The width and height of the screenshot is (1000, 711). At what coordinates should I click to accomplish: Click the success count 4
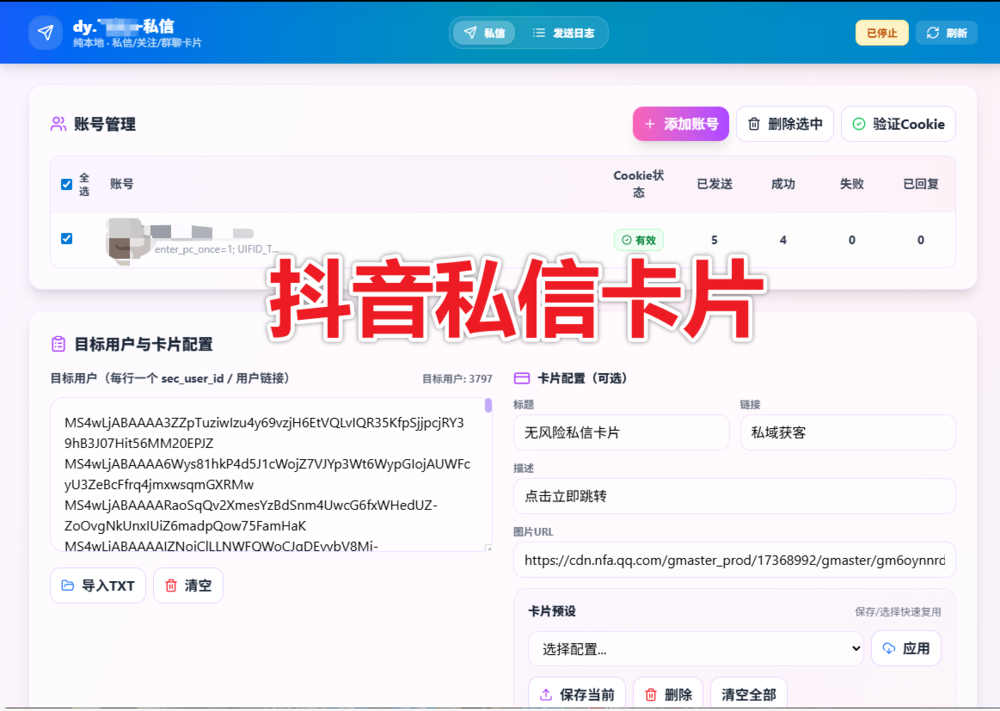[783, 240]
